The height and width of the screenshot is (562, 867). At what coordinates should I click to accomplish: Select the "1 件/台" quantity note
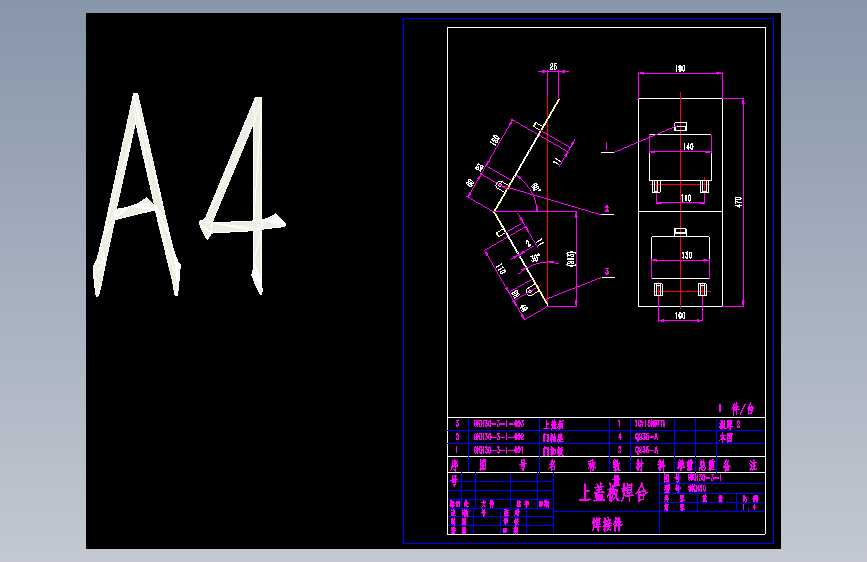click(x=736, y=409)
